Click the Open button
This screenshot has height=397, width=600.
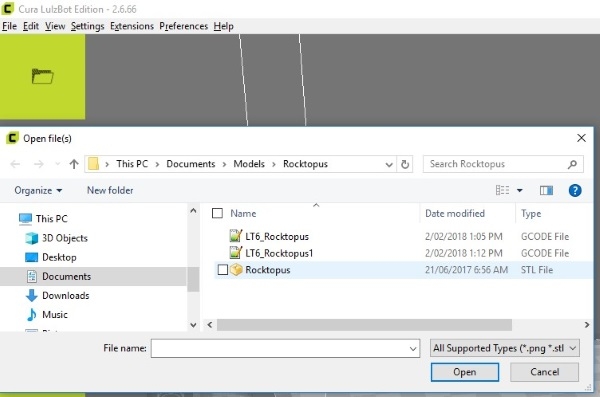pyautogui.click(x=465, y=372)
